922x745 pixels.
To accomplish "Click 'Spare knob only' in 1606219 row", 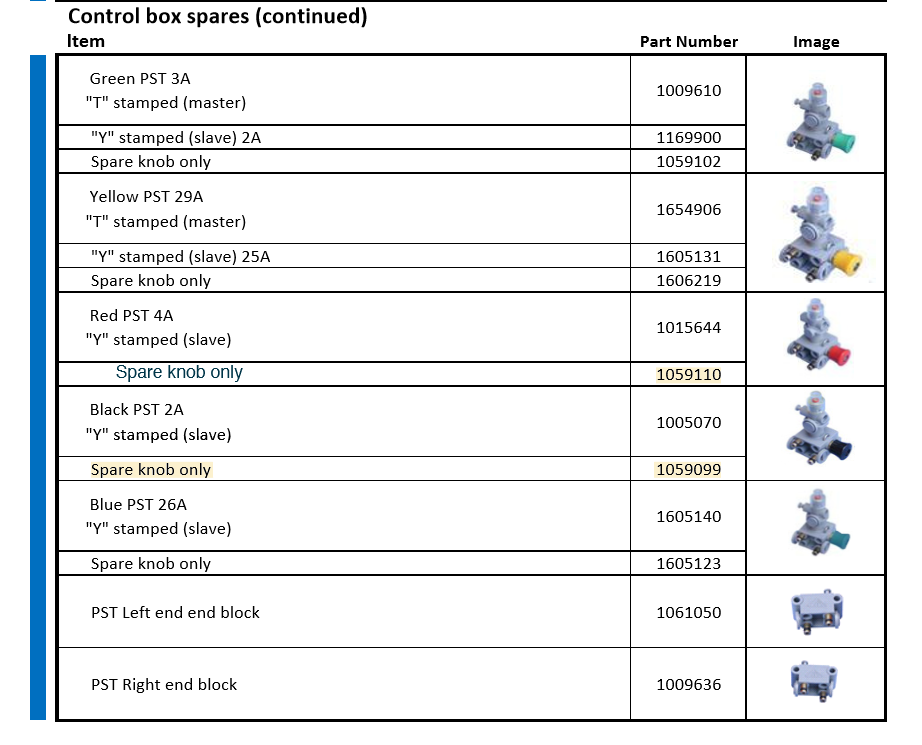I will point(151,281).
